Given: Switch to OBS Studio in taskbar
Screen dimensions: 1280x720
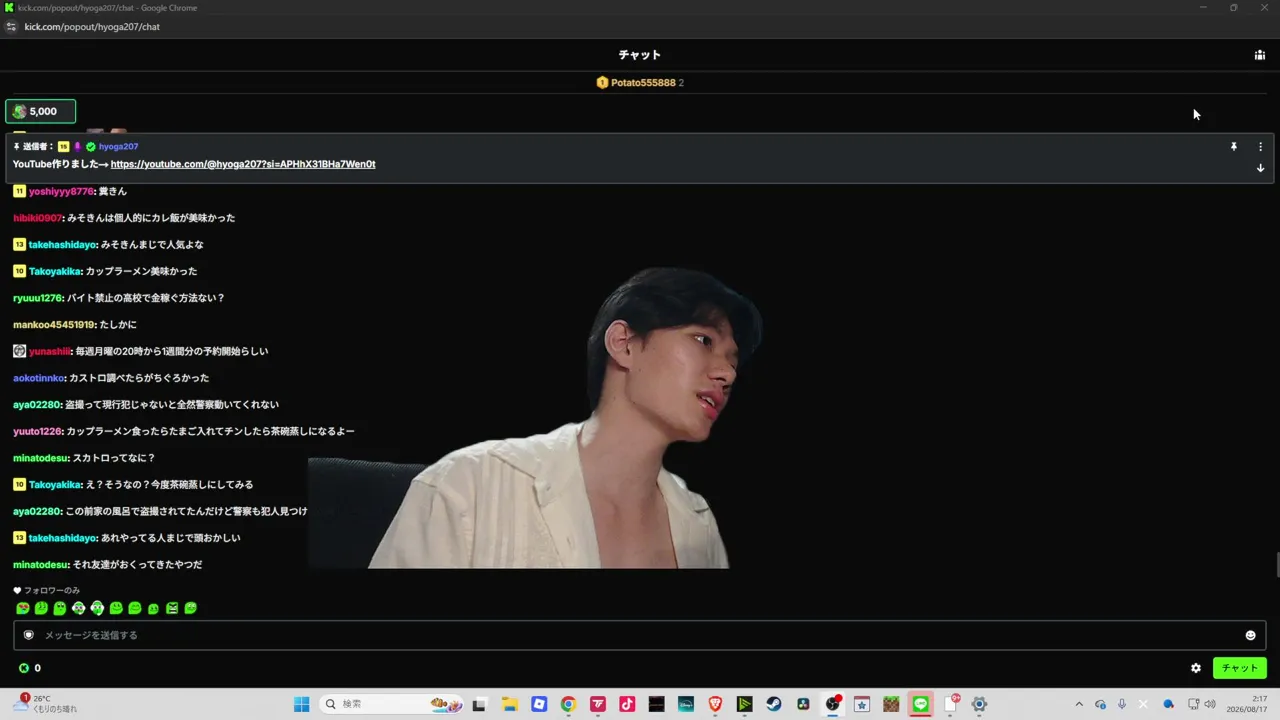Looking at the screenshot, I should point(833,704).
